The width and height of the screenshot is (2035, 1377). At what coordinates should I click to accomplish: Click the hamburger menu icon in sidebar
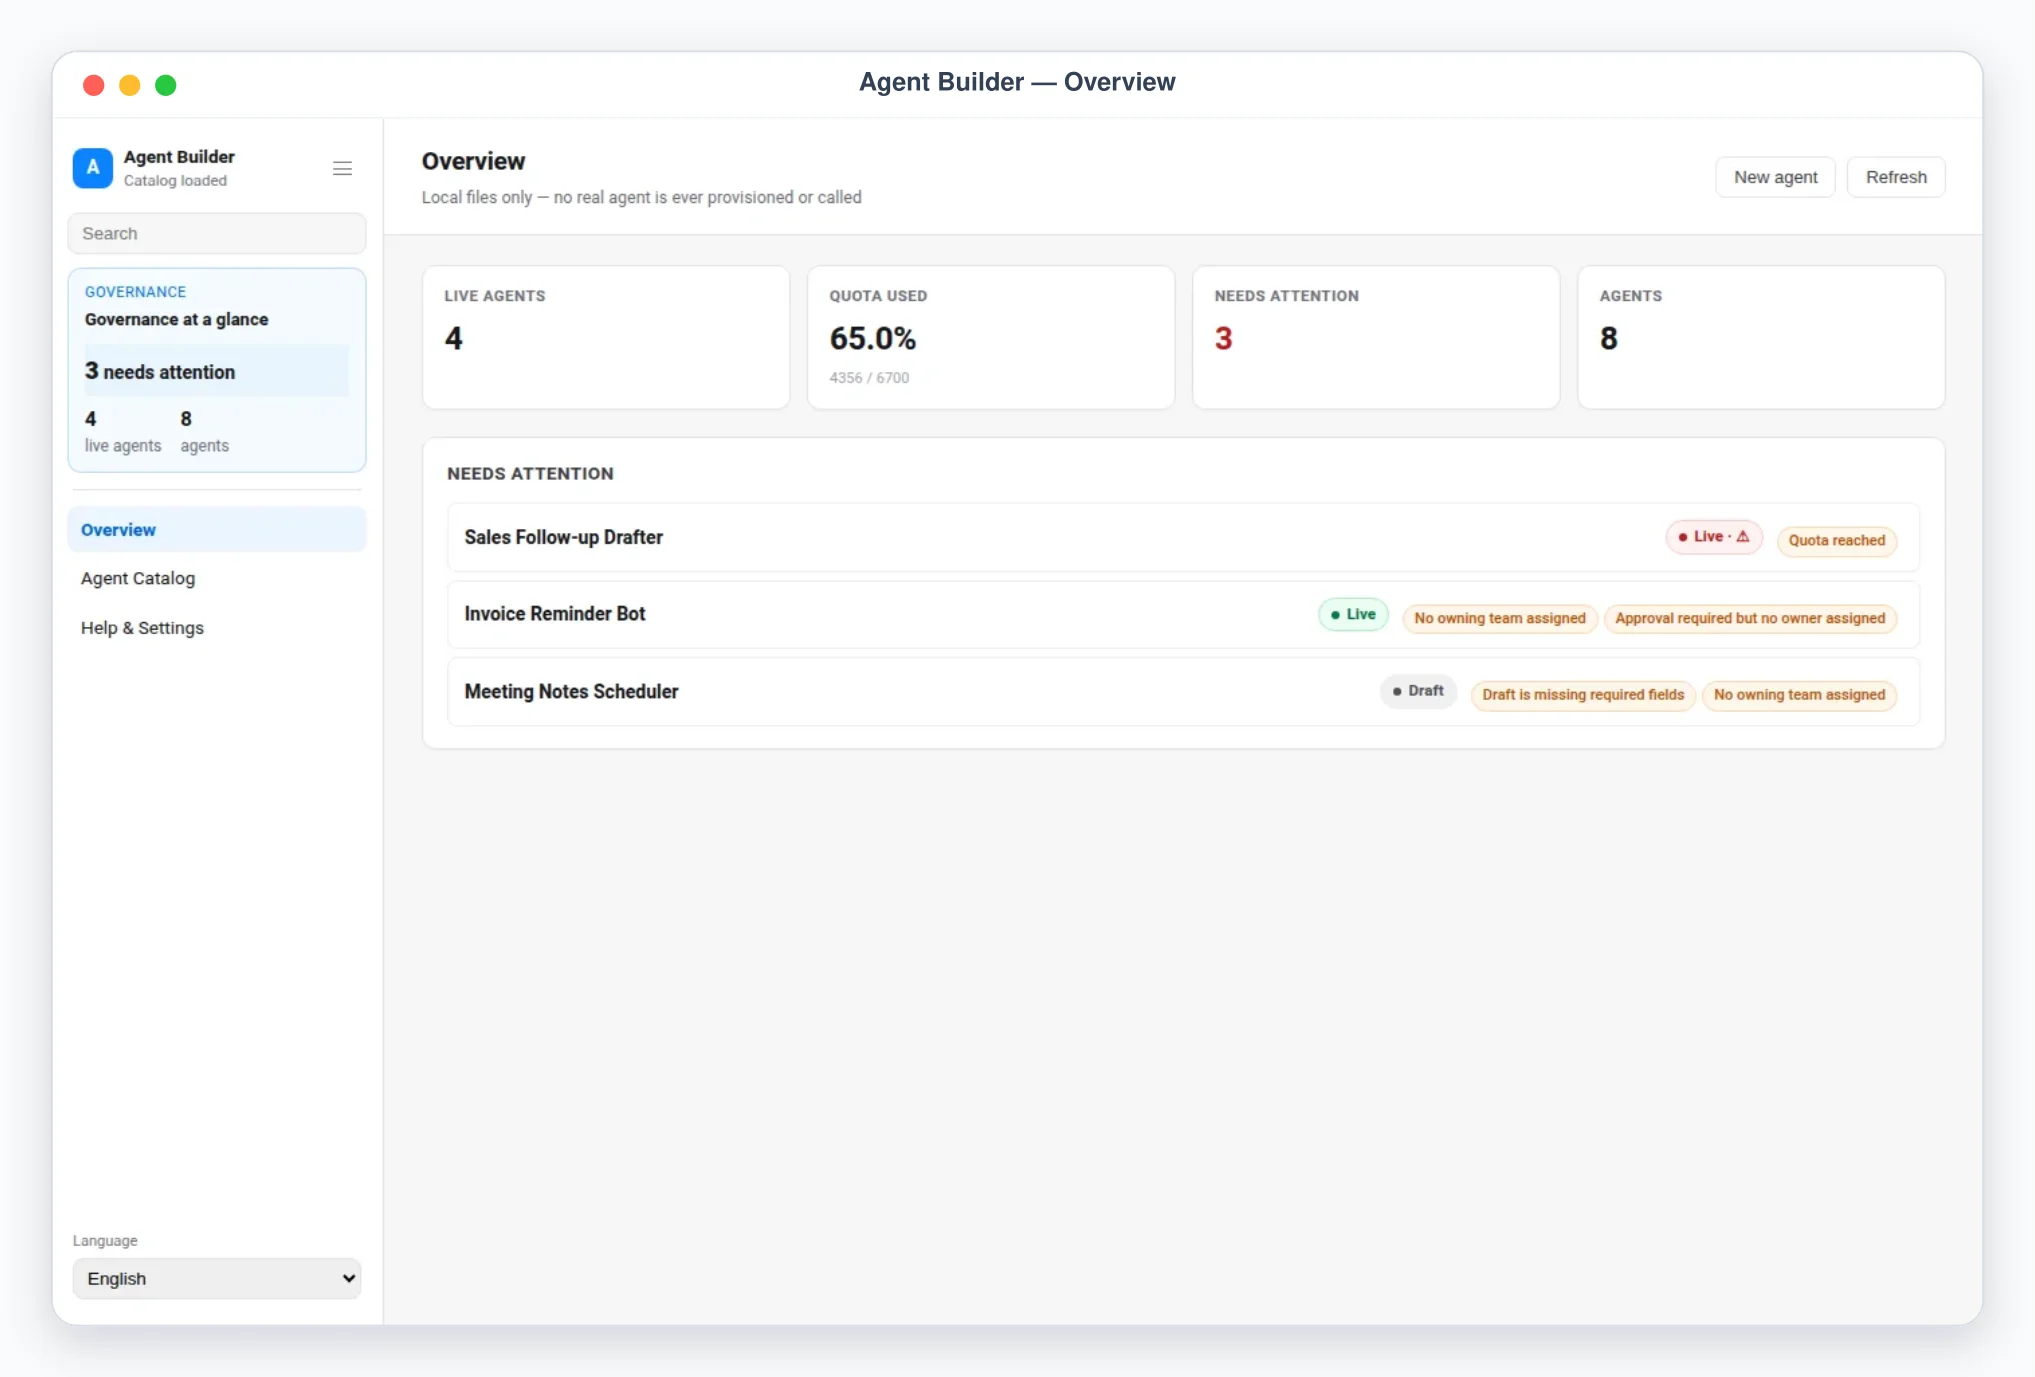(x=342, y=168)
